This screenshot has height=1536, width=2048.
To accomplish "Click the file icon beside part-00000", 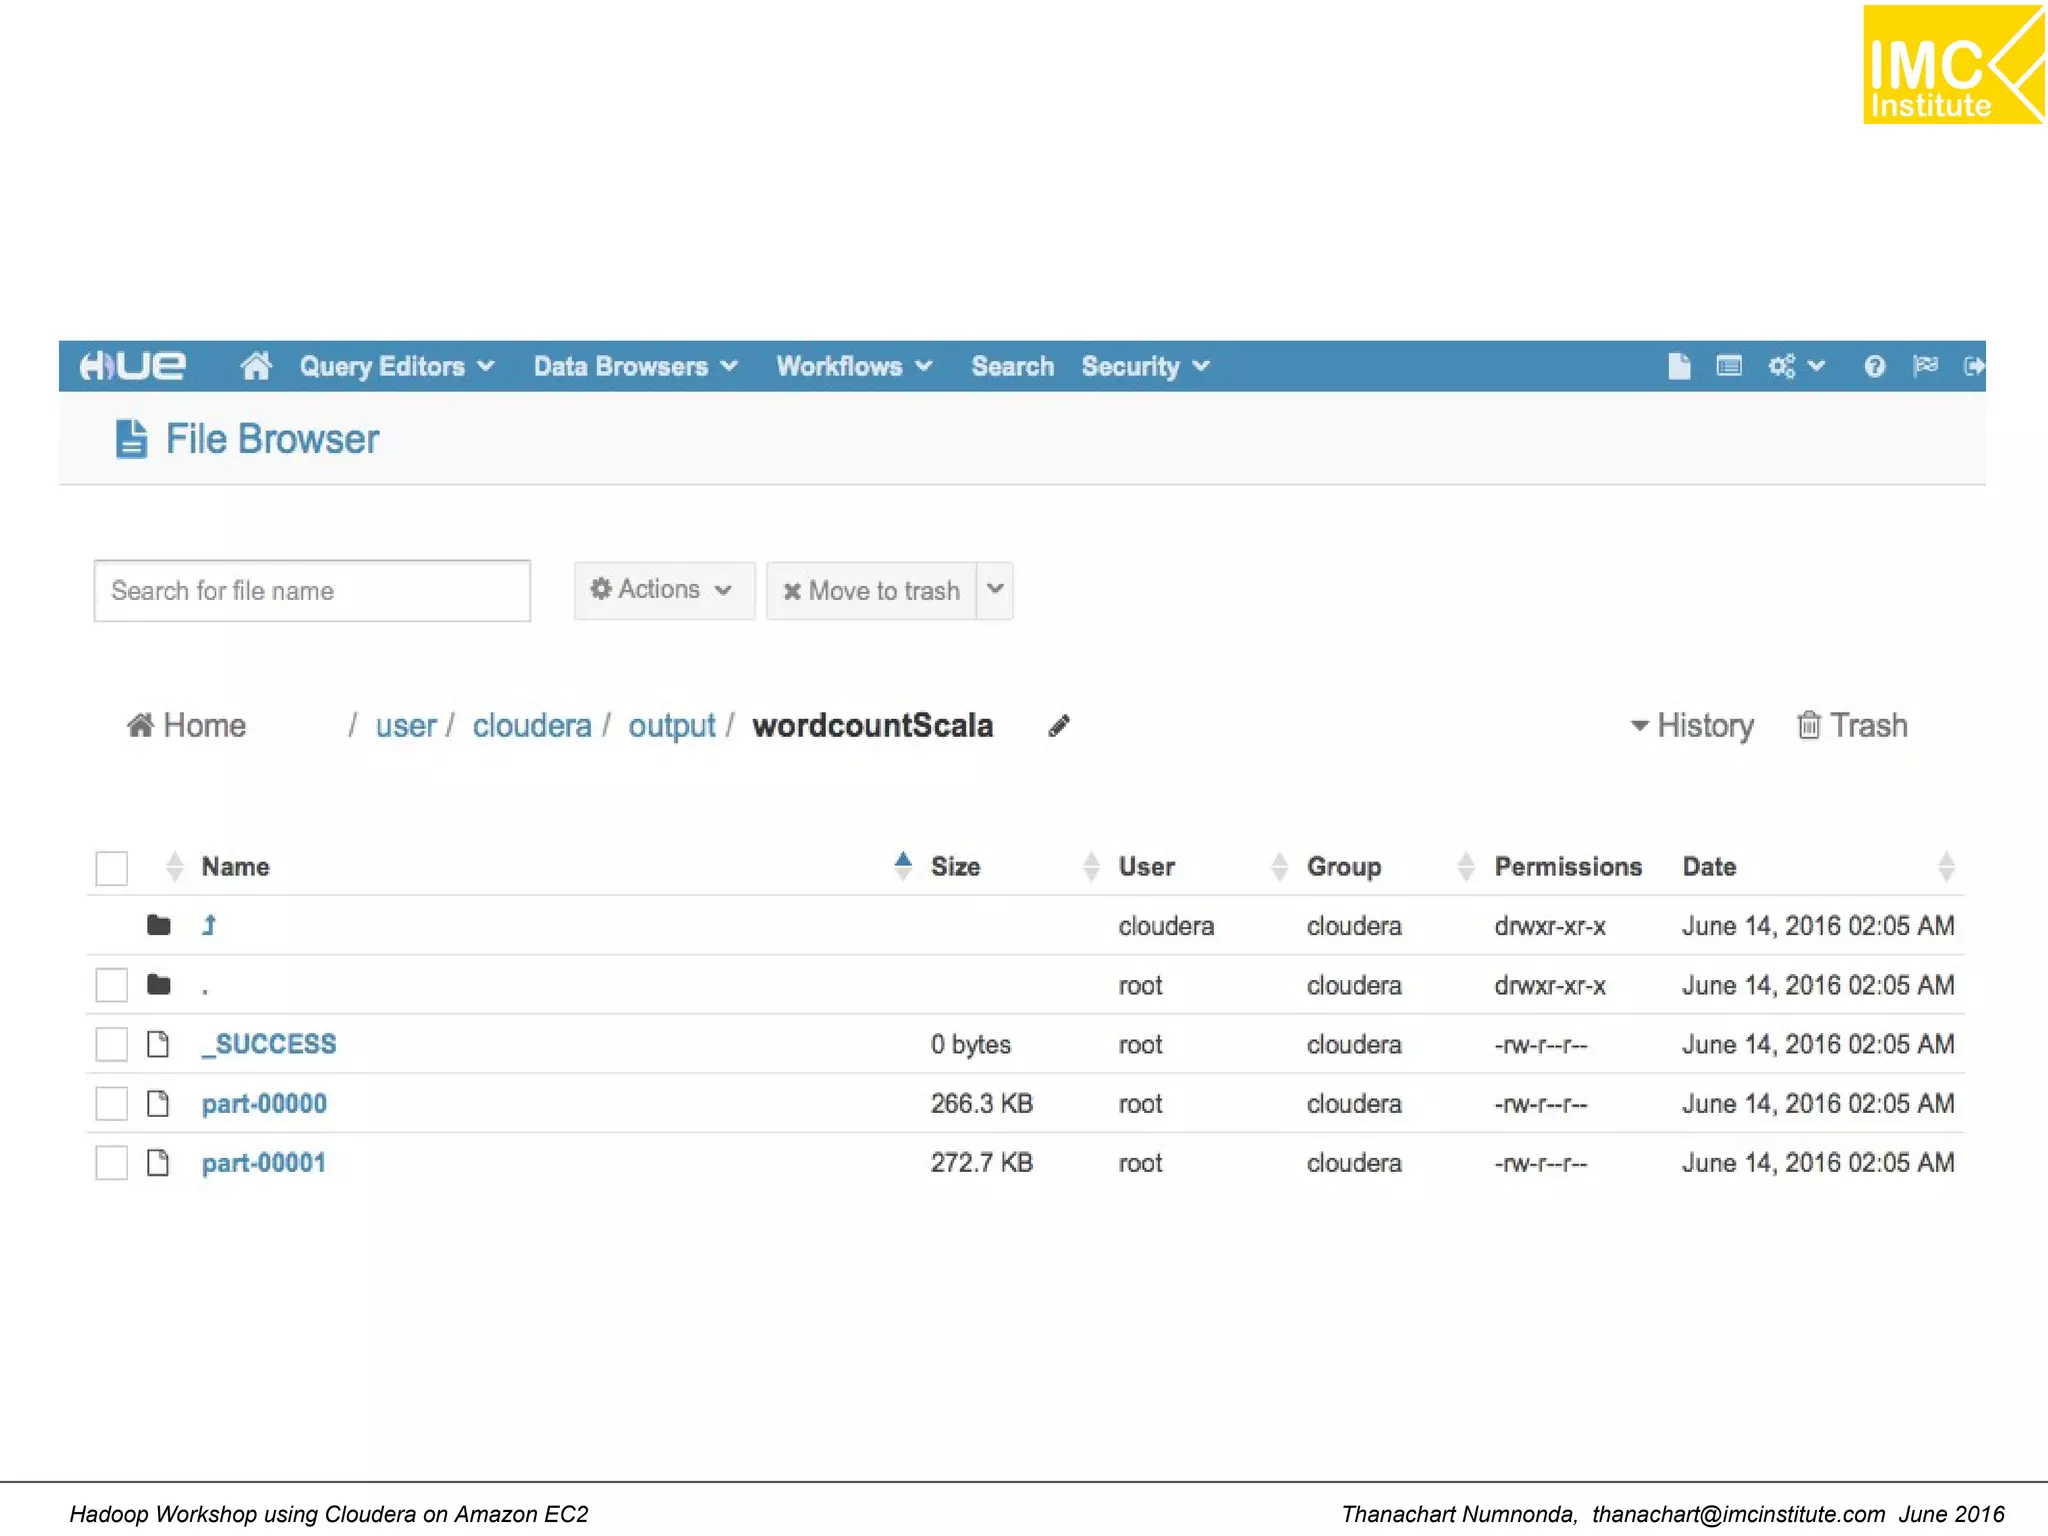I will click(x=158, y=1104).
